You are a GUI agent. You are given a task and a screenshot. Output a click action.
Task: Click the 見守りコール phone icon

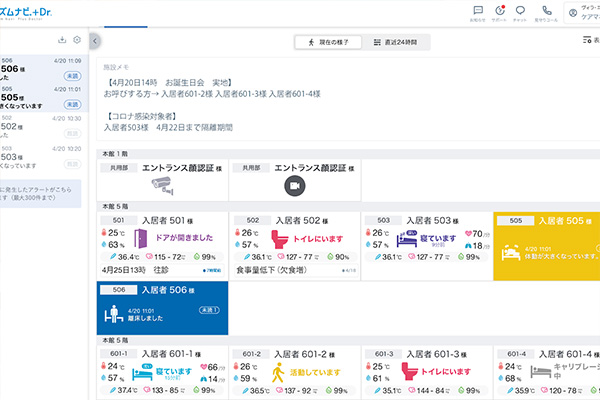click(x=545, y=12)
